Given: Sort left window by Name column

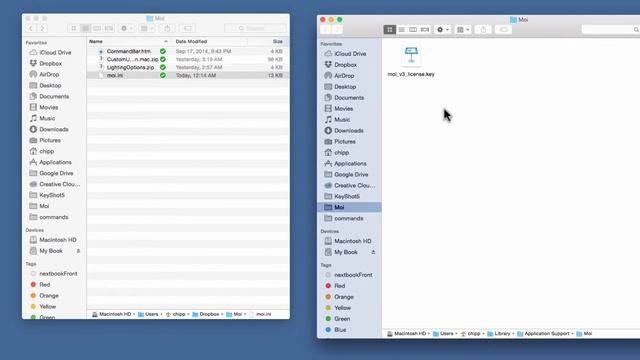Looking at the screenshot, I should (128, 42).
